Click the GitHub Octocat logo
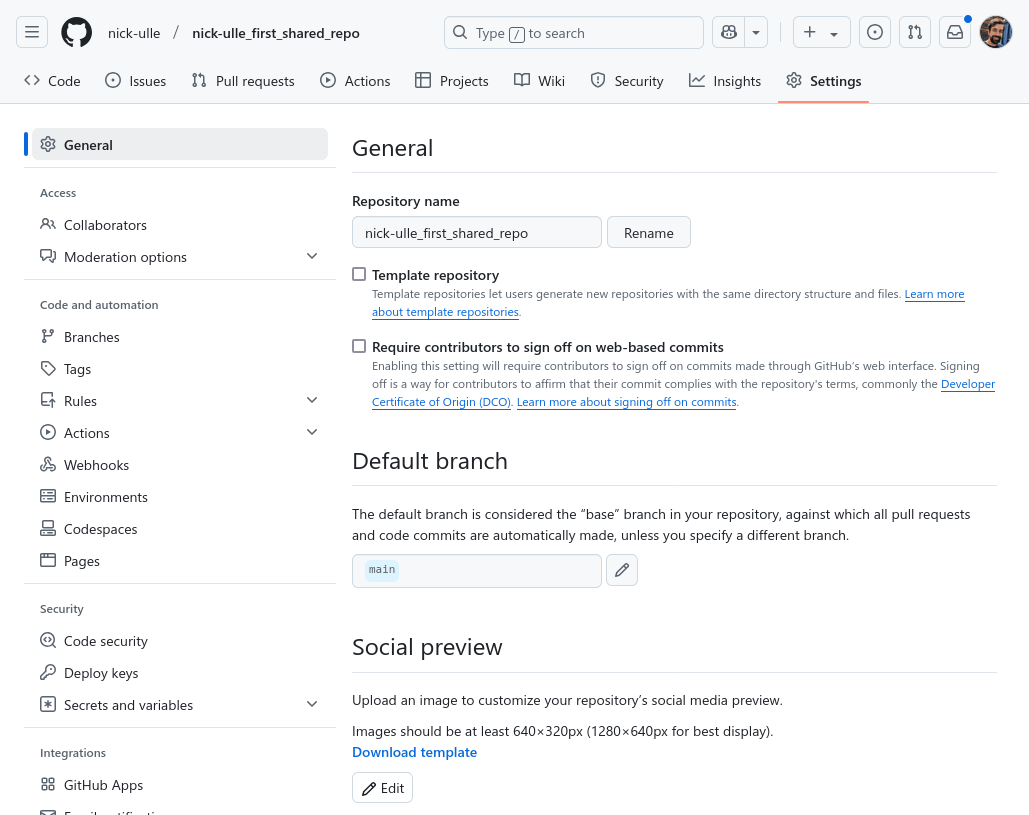The image size is (1029, 815). 76,33
